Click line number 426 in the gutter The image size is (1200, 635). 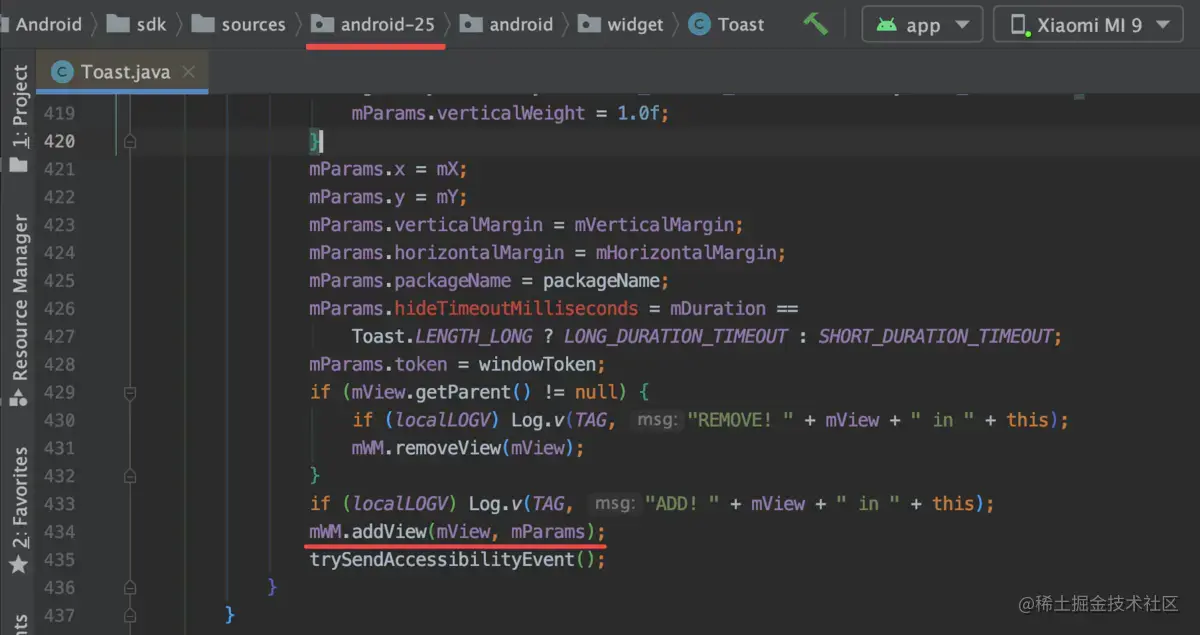(x=59, y=308)
